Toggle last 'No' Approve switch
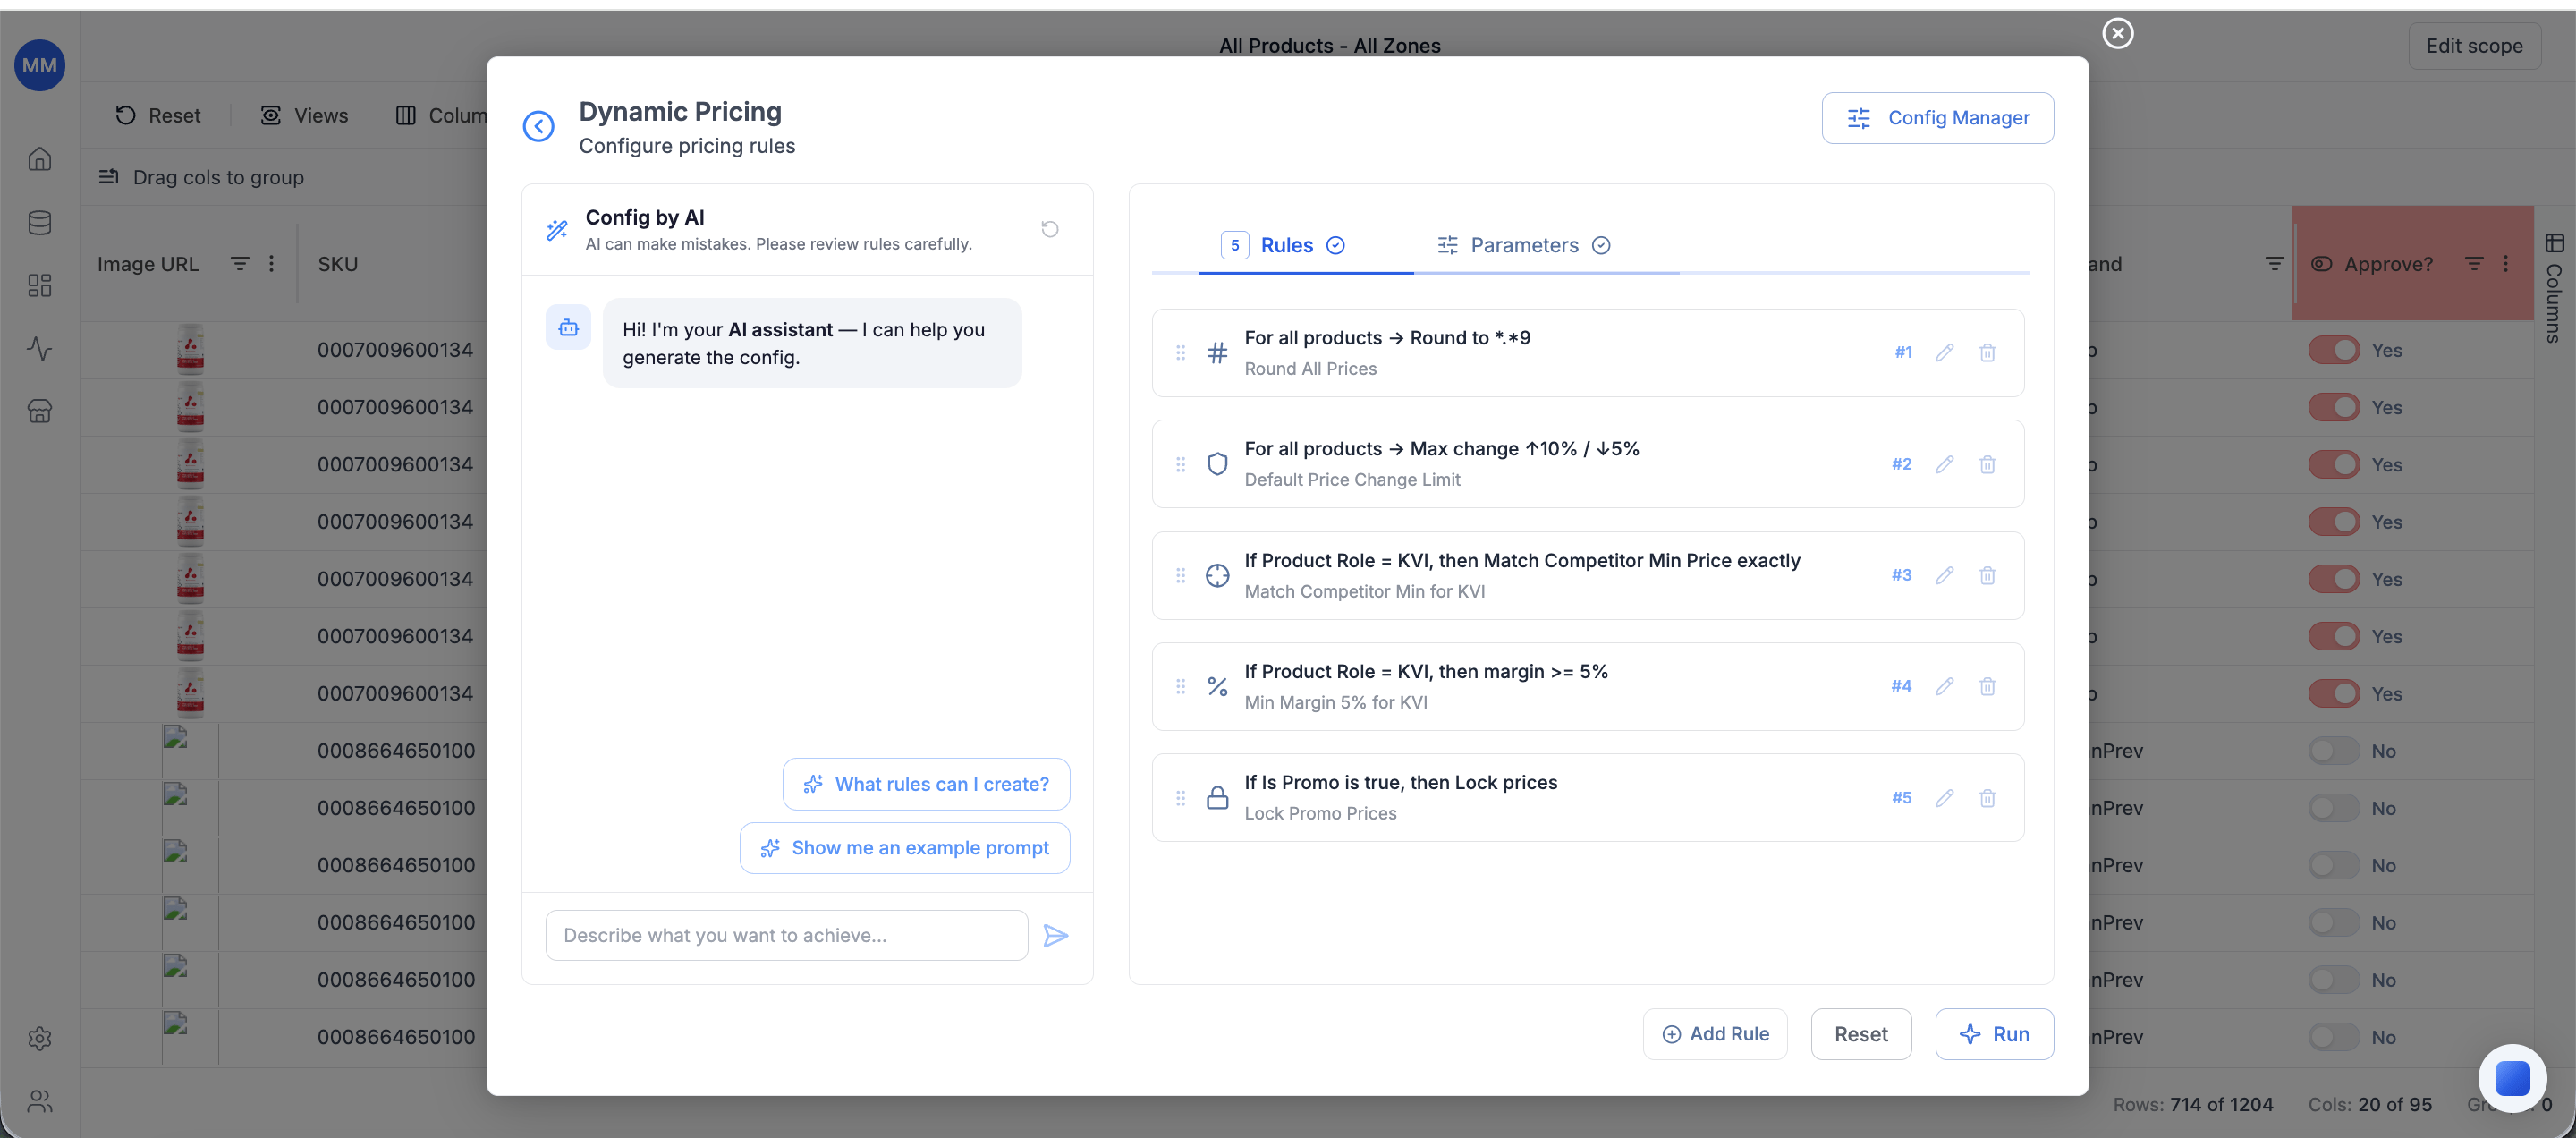Screen dimensions: 2576x1138 [x=2334, y=1037]
